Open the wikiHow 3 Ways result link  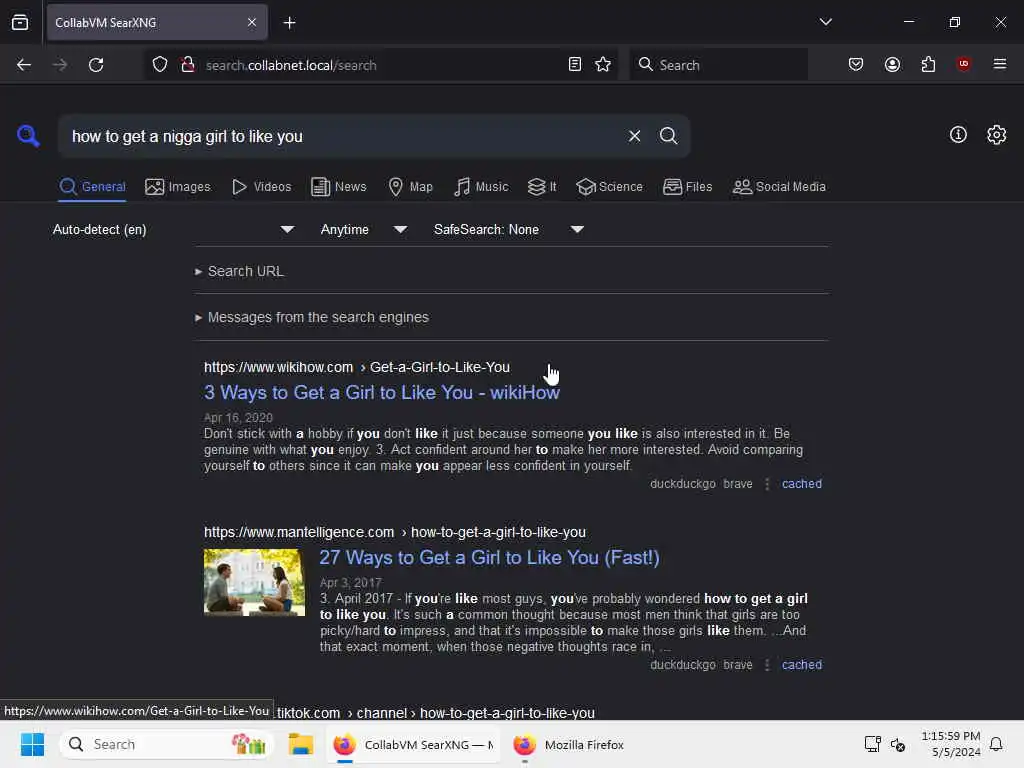(x=382, y=392)
